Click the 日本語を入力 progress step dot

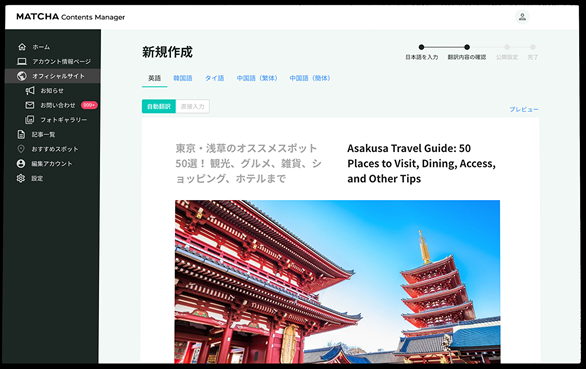click(x=422, y=47)
